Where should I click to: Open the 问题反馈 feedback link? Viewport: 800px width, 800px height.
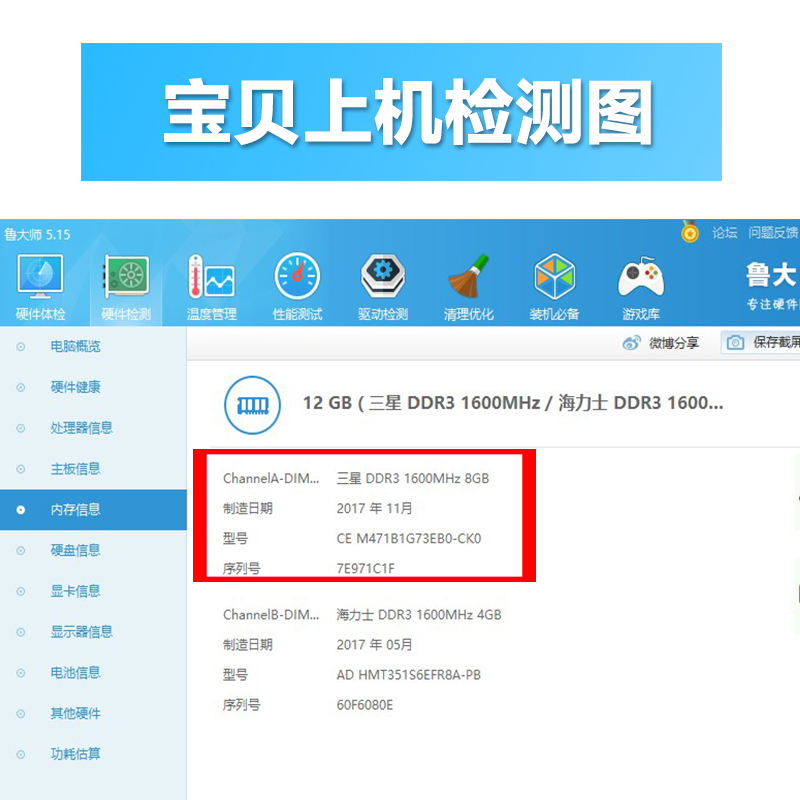click(773, 233)
